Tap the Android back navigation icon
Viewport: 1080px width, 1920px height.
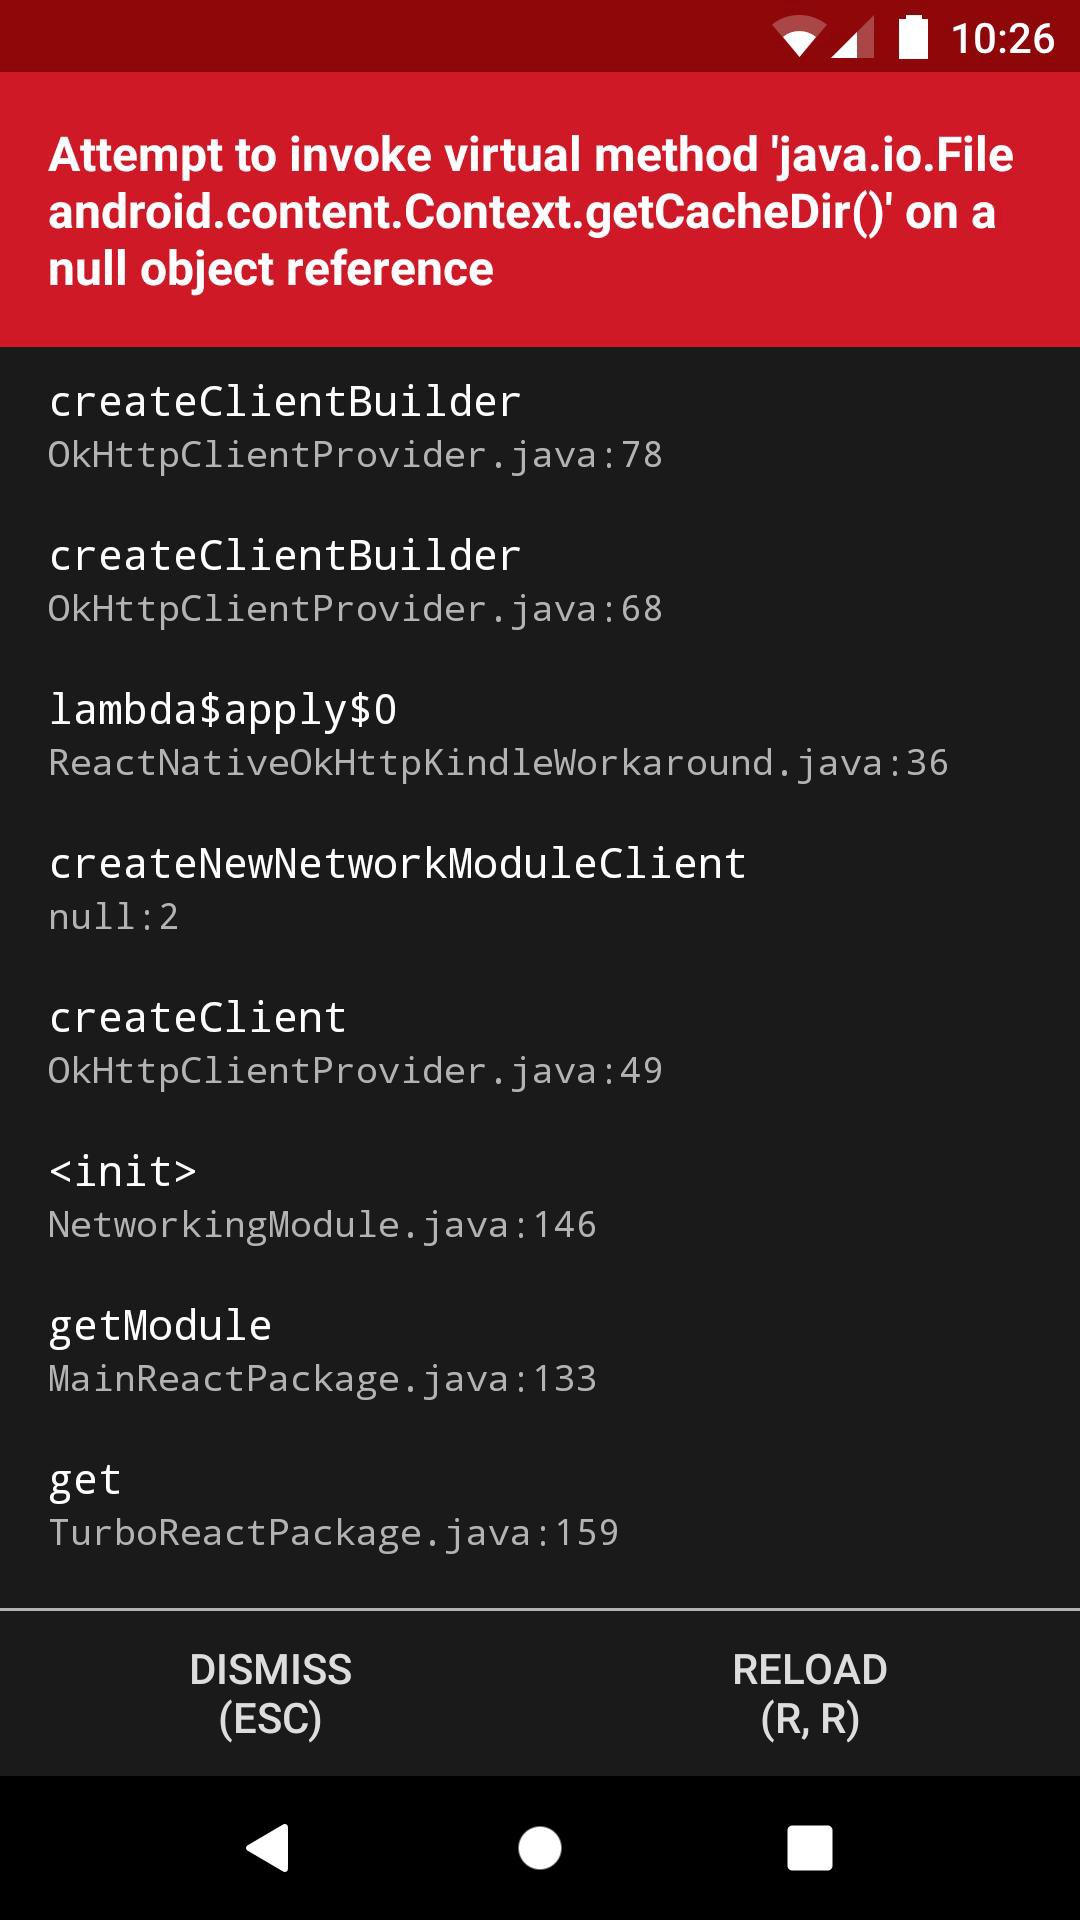(268, 1847)
